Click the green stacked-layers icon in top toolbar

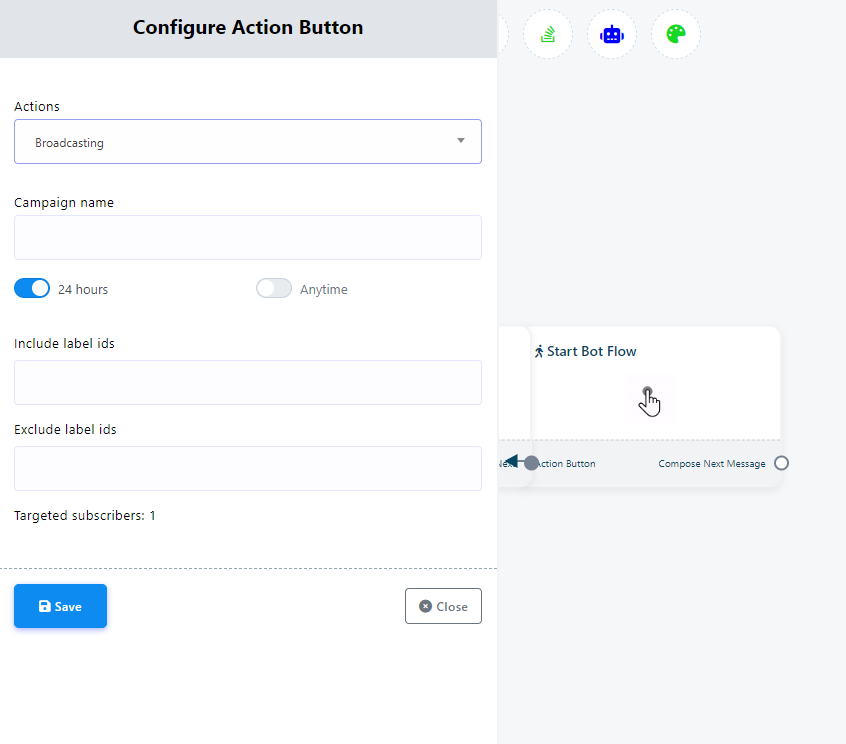548,34
